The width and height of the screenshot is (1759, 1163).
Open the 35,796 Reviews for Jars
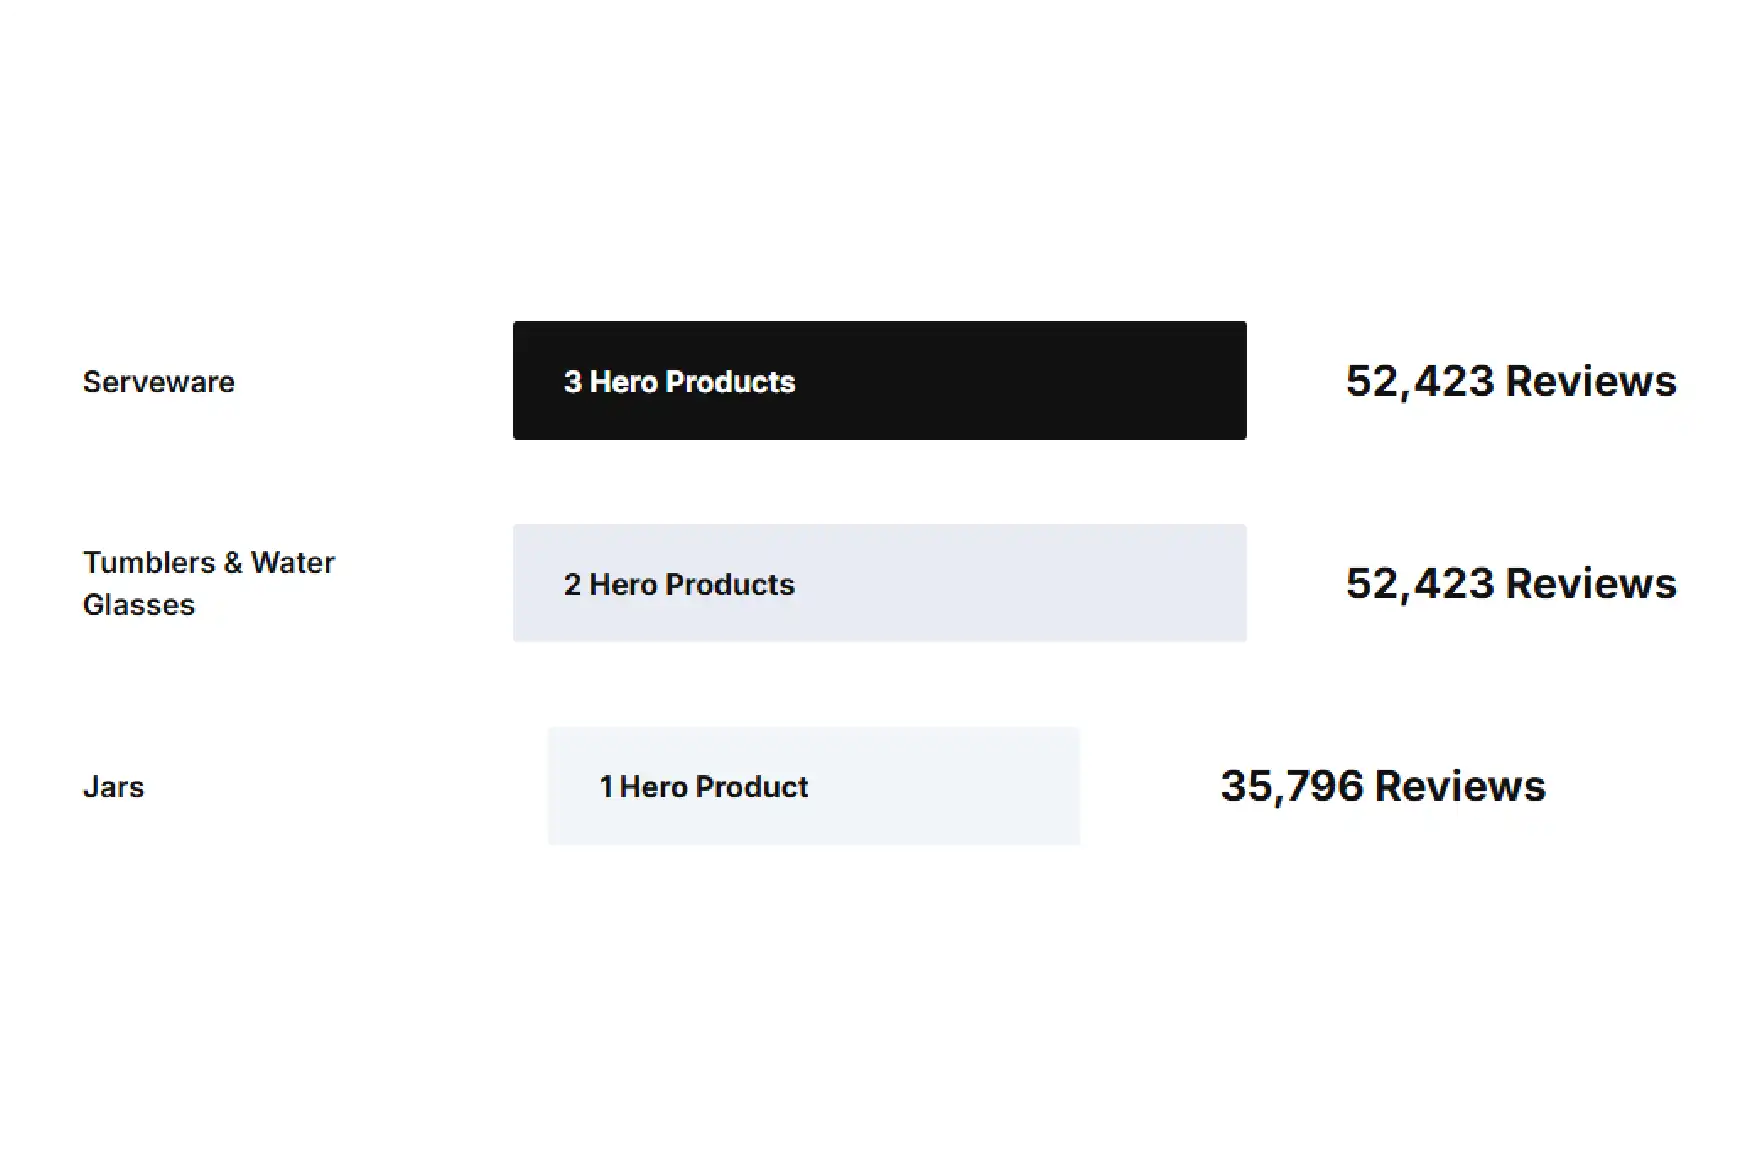(1383, 787)
